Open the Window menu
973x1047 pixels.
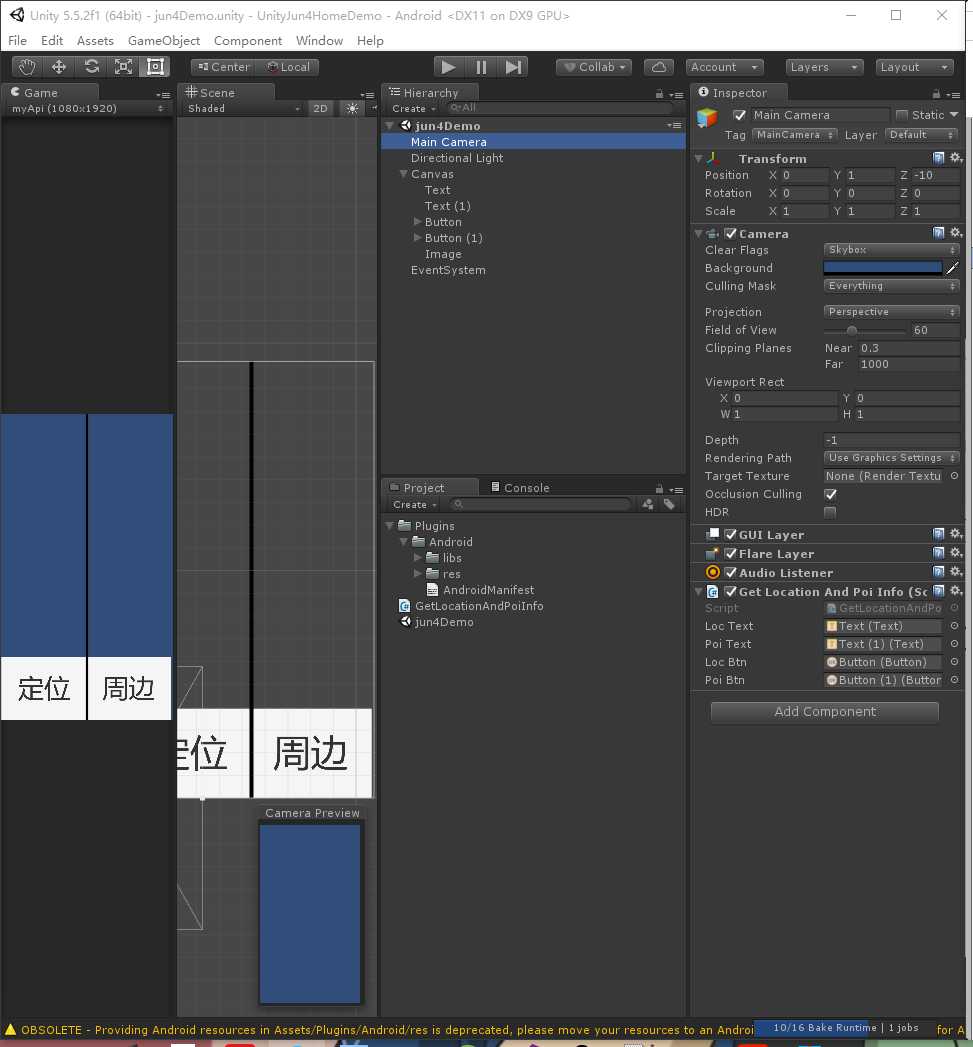[x=319, y=41]
